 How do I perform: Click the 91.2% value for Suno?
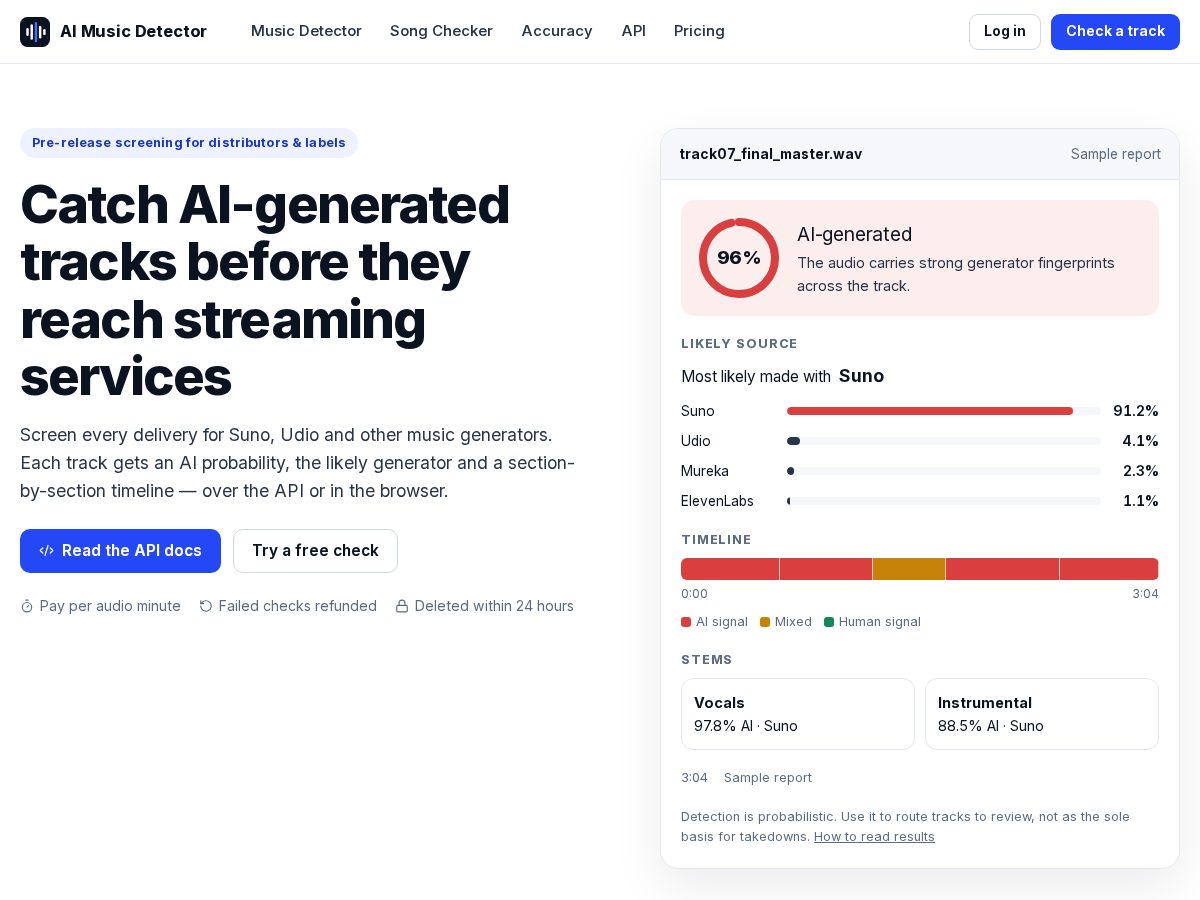coord(1136,411)
